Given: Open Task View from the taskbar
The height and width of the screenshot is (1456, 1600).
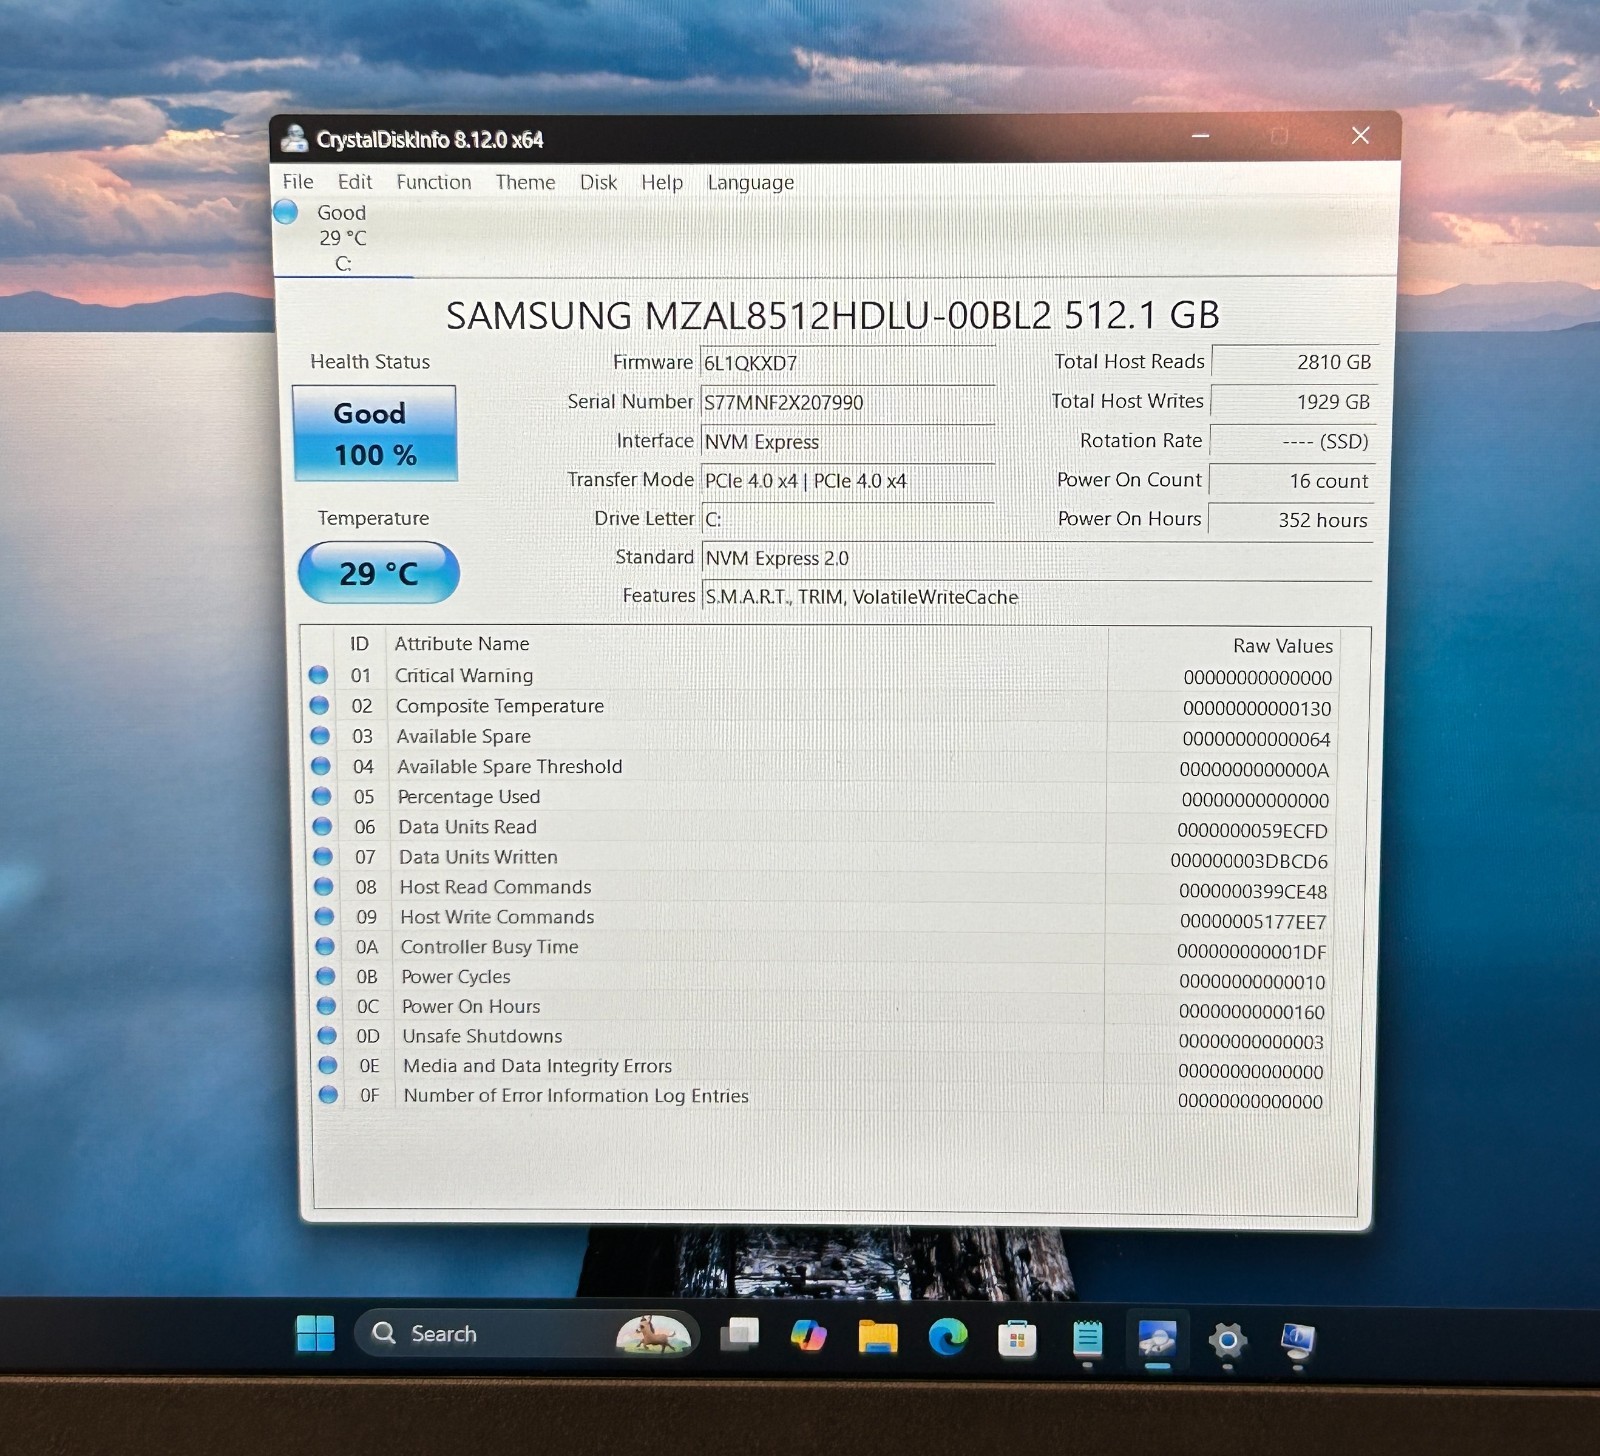Looking at the screenshot, I should tap(739, 1334).
